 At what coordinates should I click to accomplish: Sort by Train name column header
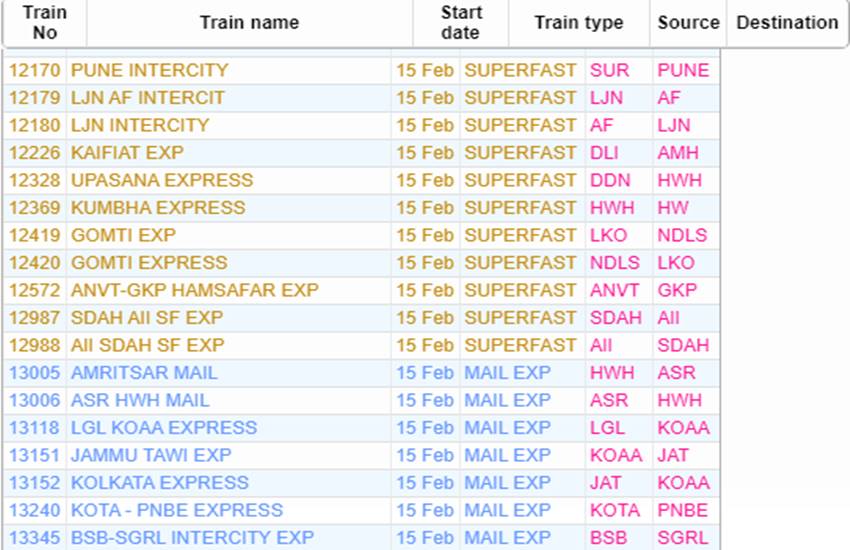click(x=249, y=23)
